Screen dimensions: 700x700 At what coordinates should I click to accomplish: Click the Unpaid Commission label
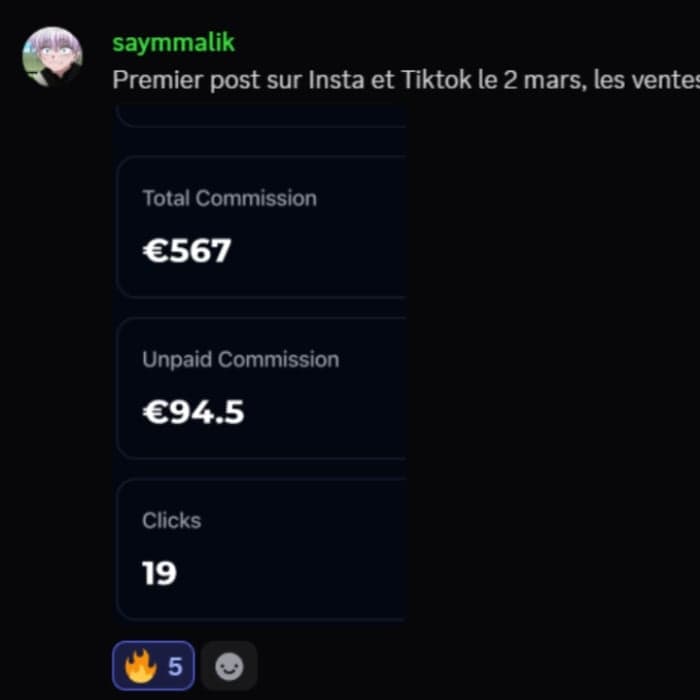click(241, 359)
